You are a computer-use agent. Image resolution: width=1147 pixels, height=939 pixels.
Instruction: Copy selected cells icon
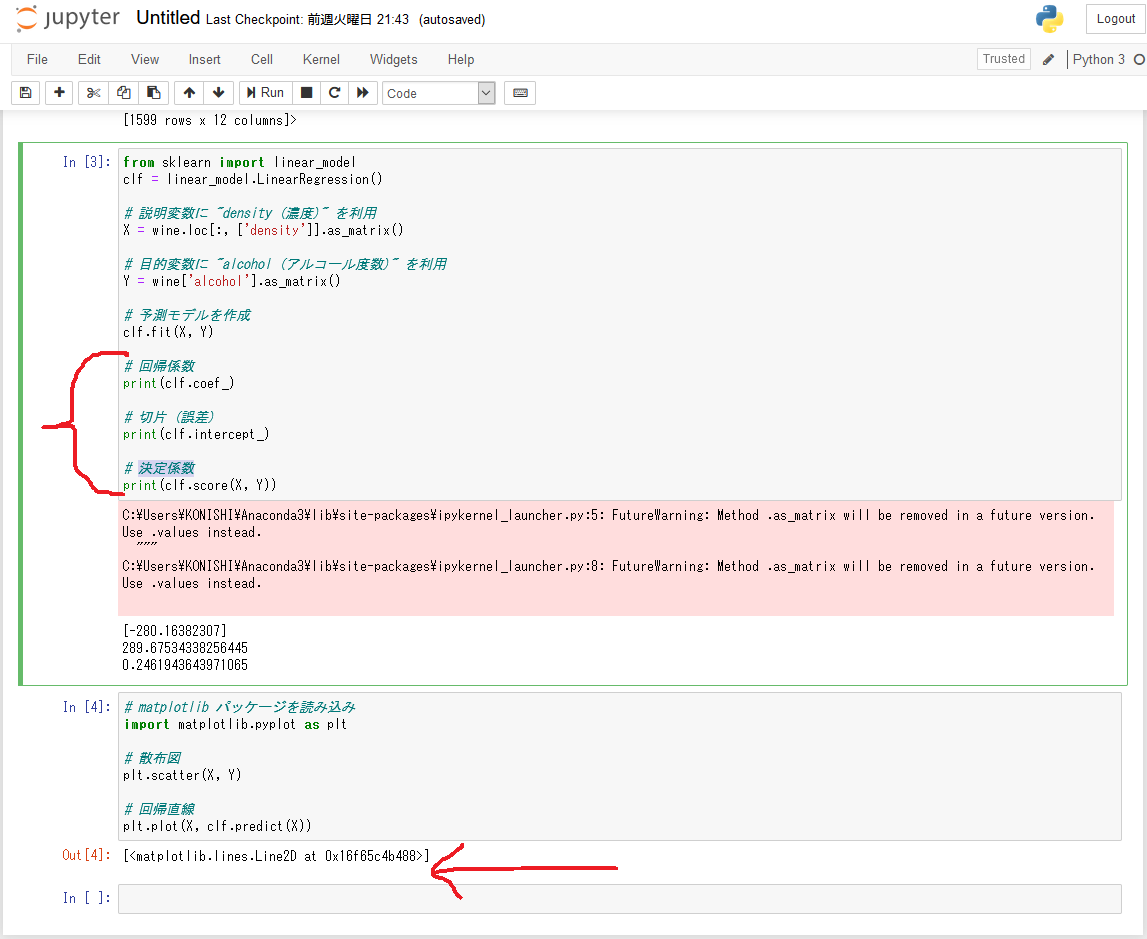124,93
